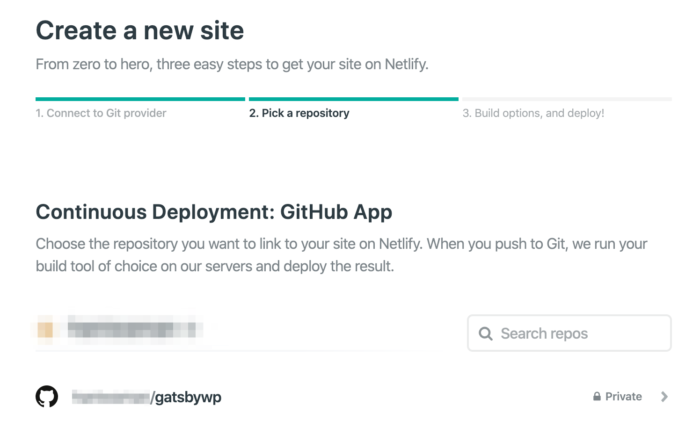The width and height of the screenshot is (700, 435).
Task: Select the Pick a repository step
Action: tap(299, 113)
